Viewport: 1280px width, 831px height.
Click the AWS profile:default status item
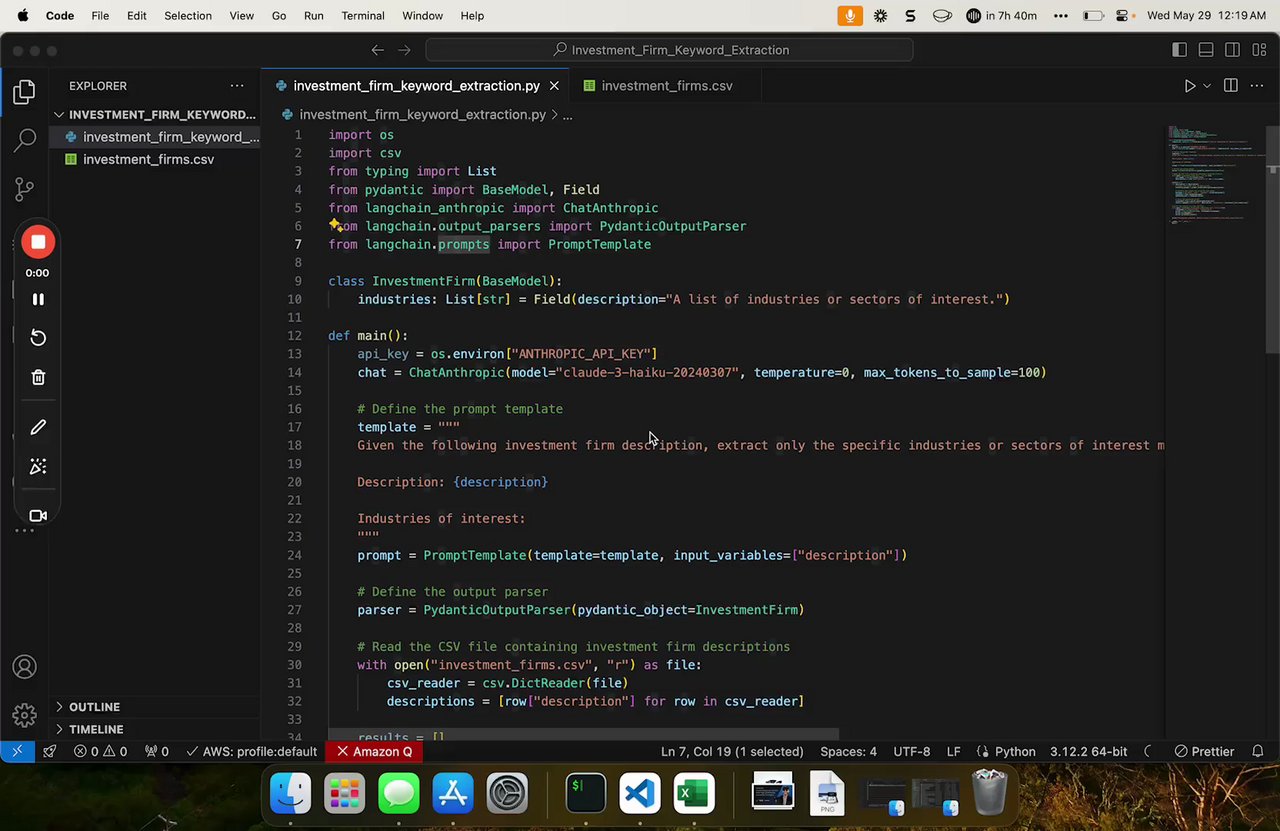coord(251,751)
